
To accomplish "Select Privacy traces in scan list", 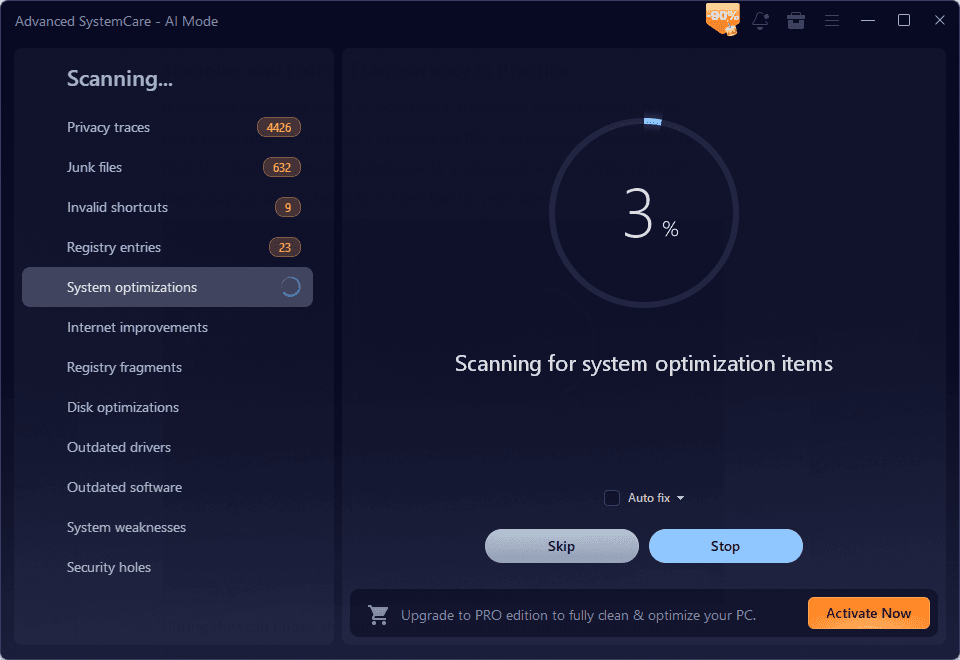I will click(167, 127).
